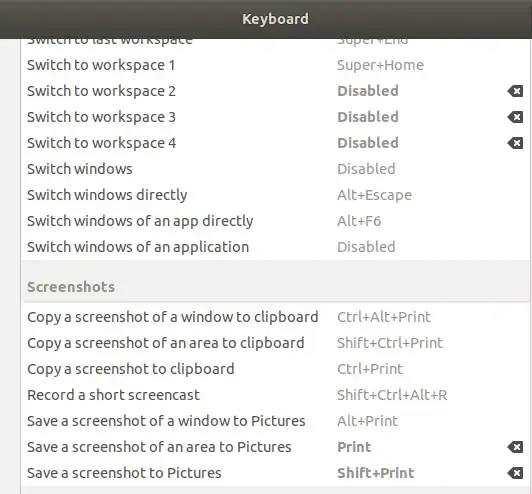
Task: Click the Ctrl+Alt+Print shortcut value
Action: 384,317
